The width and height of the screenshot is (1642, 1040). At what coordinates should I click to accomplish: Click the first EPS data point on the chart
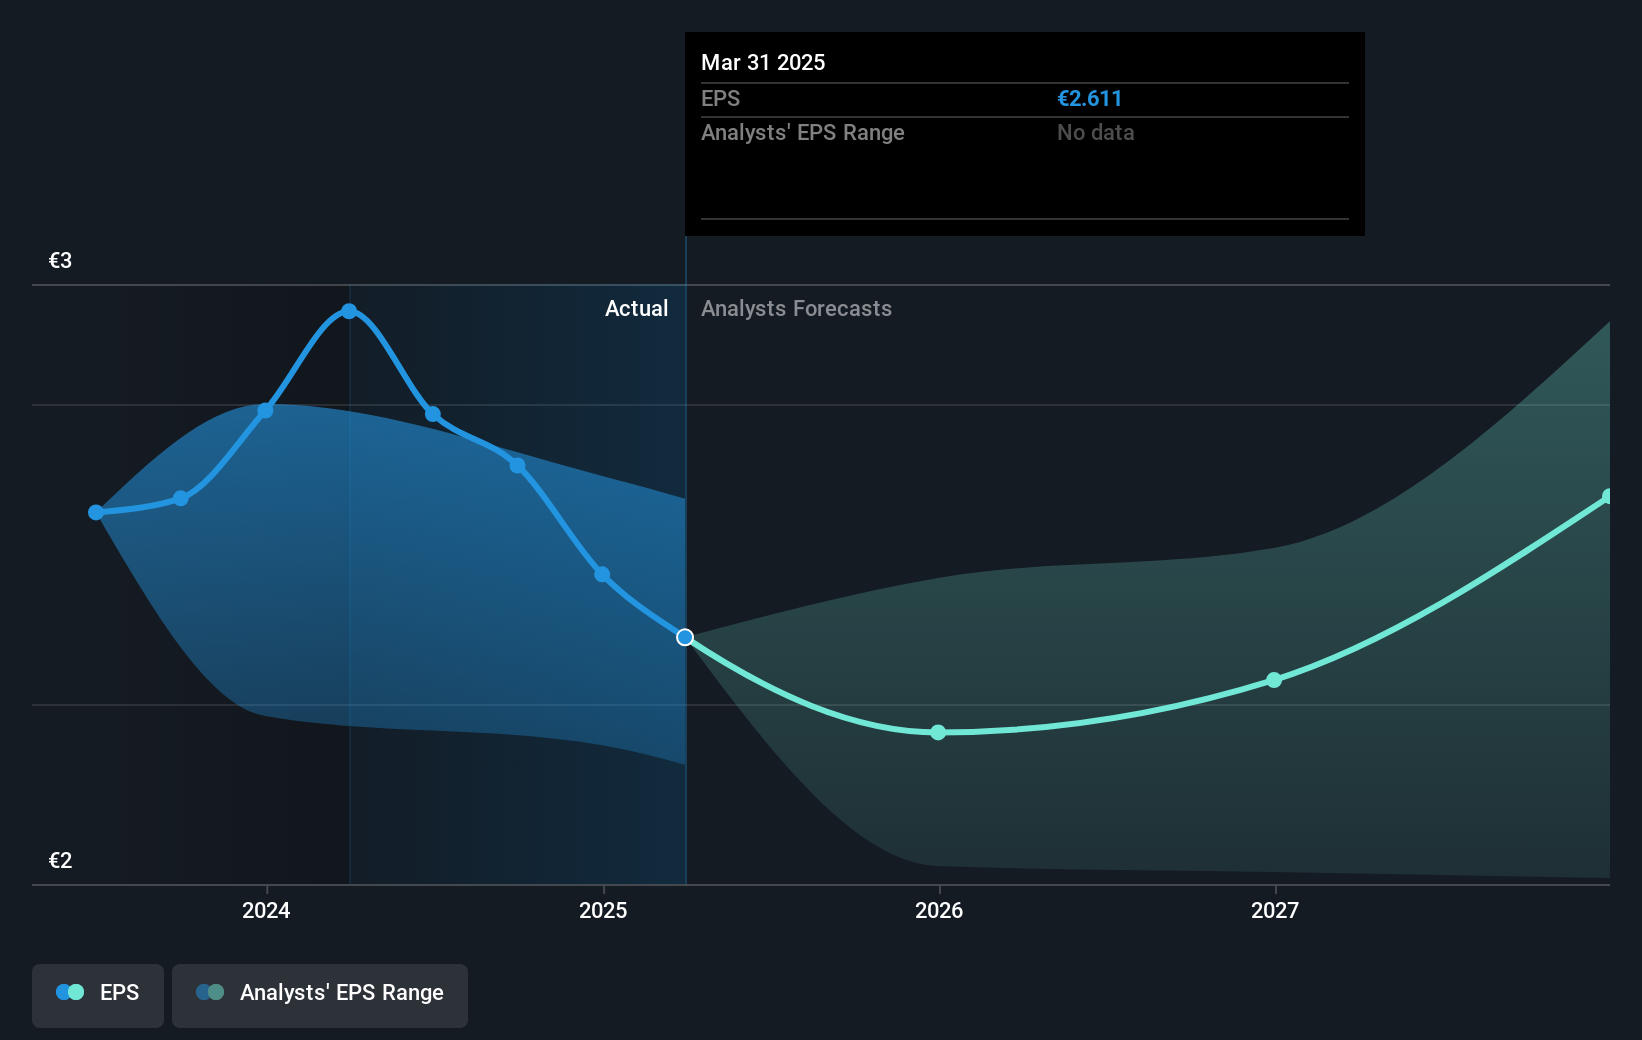pyautogui.click(x=96, y=512)
